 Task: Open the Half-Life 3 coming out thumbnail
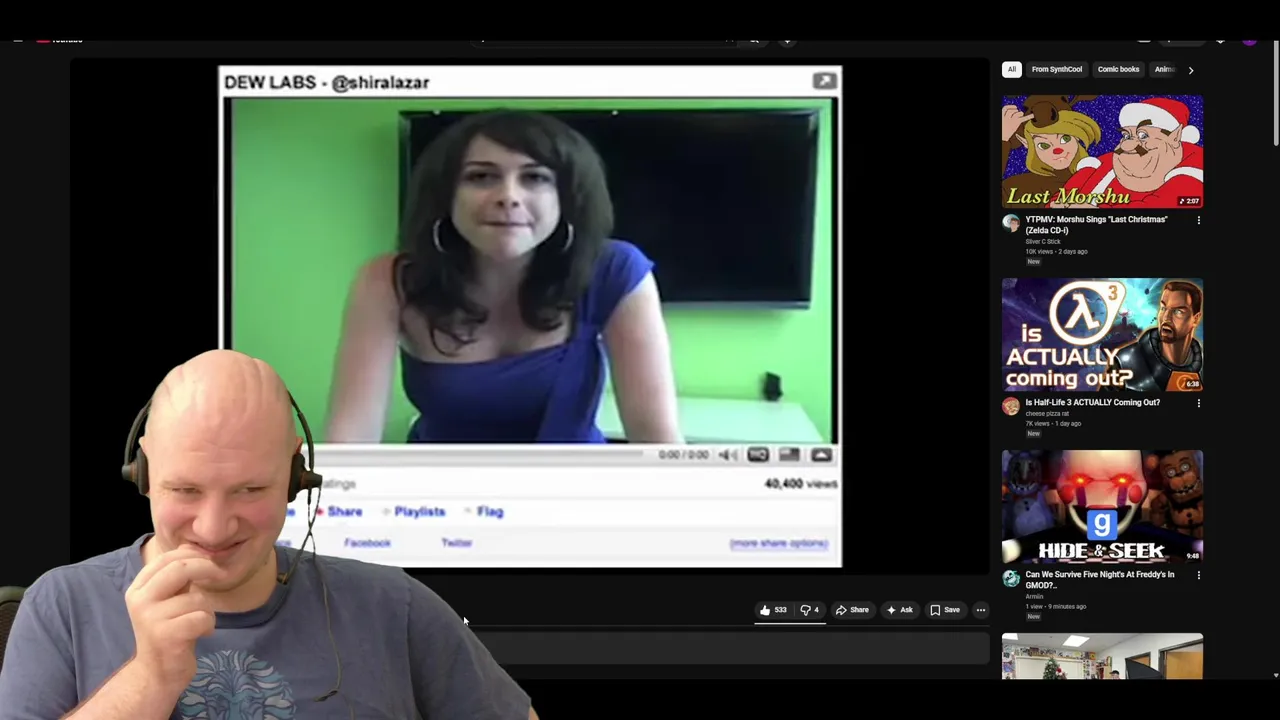point(1102,334)
